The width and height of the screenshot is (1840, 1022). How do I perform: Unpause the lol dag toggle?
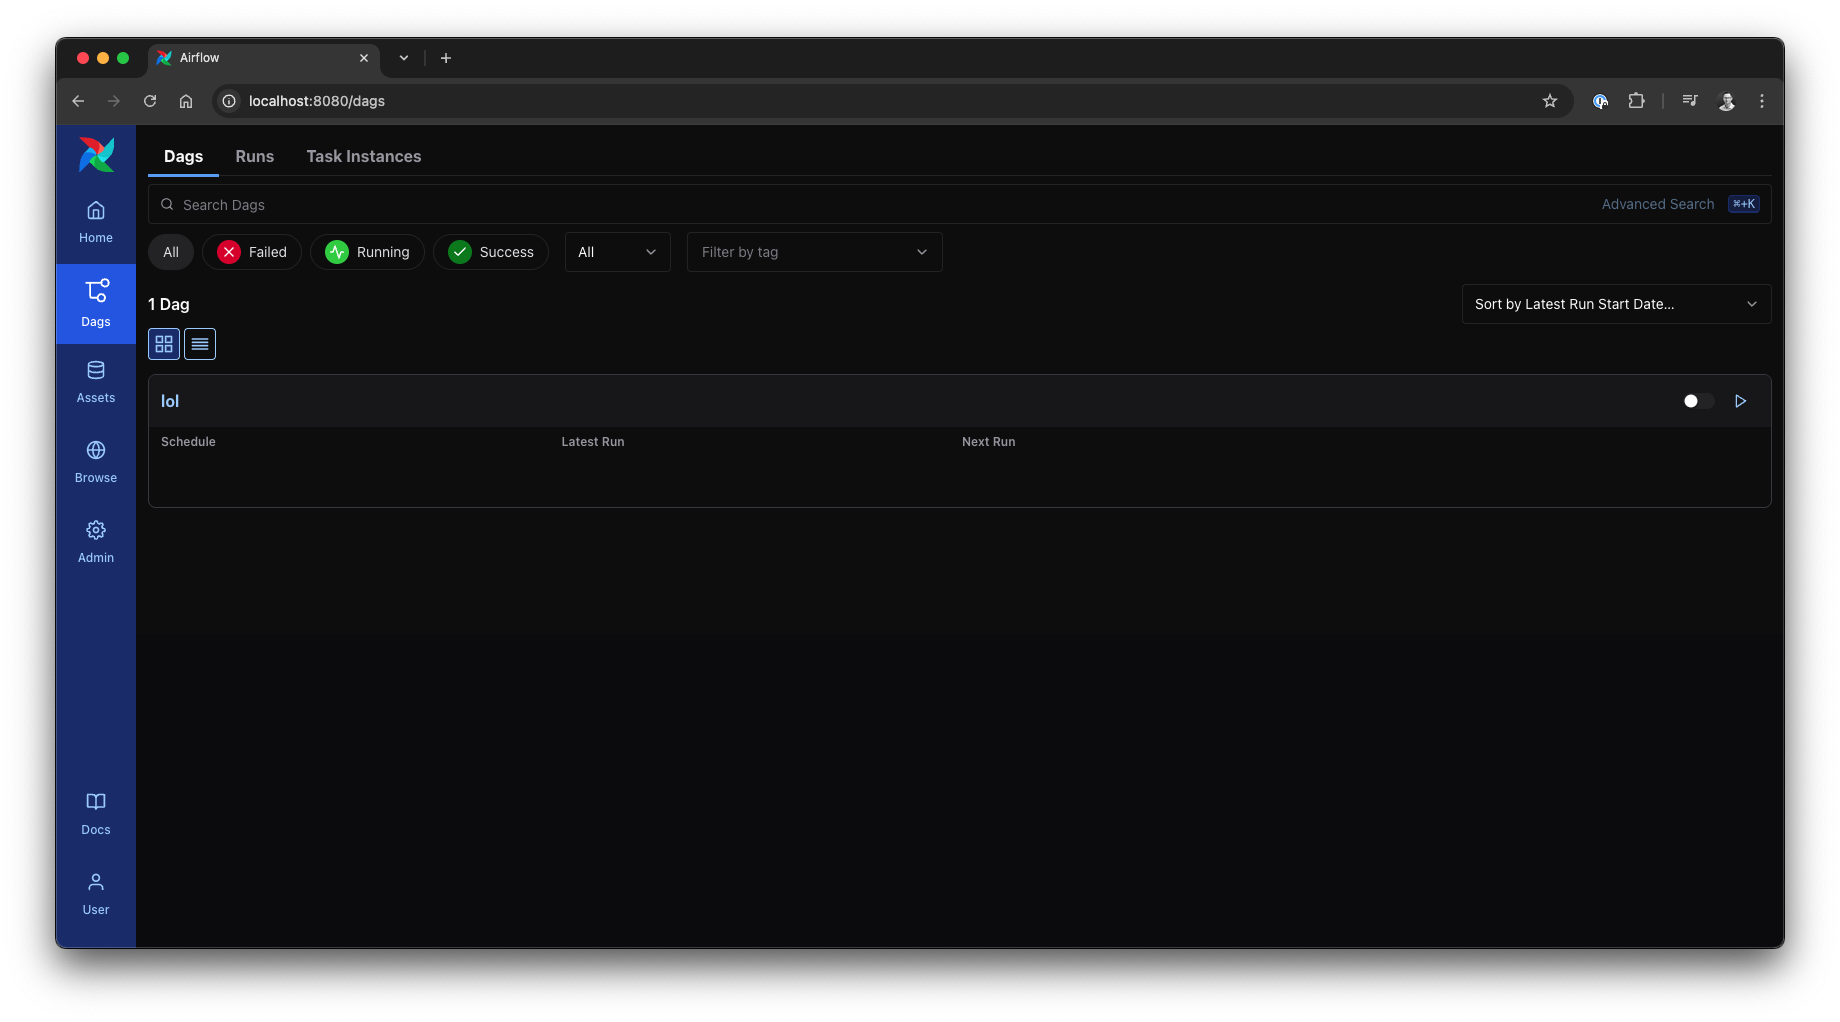click(1697, 401)
